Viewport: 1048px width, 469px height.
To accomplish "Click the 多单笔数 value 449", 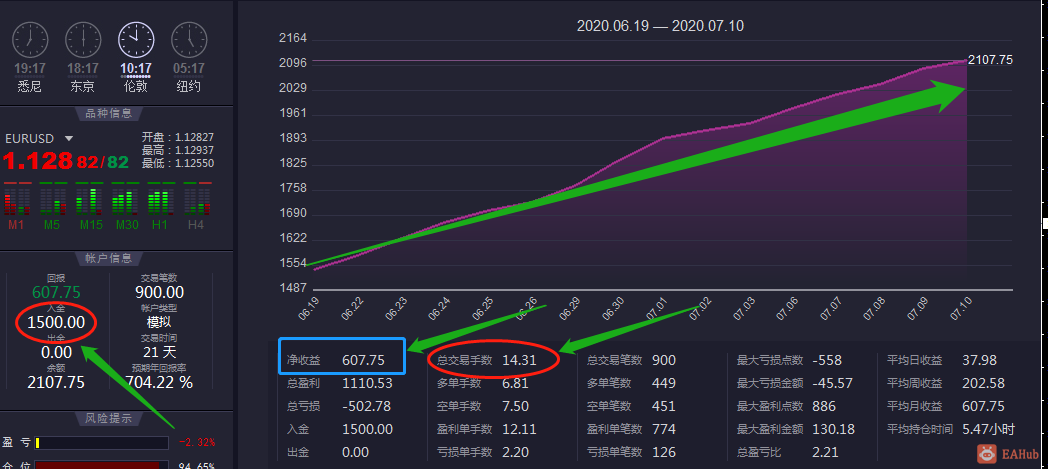I will tap(664, 383).
